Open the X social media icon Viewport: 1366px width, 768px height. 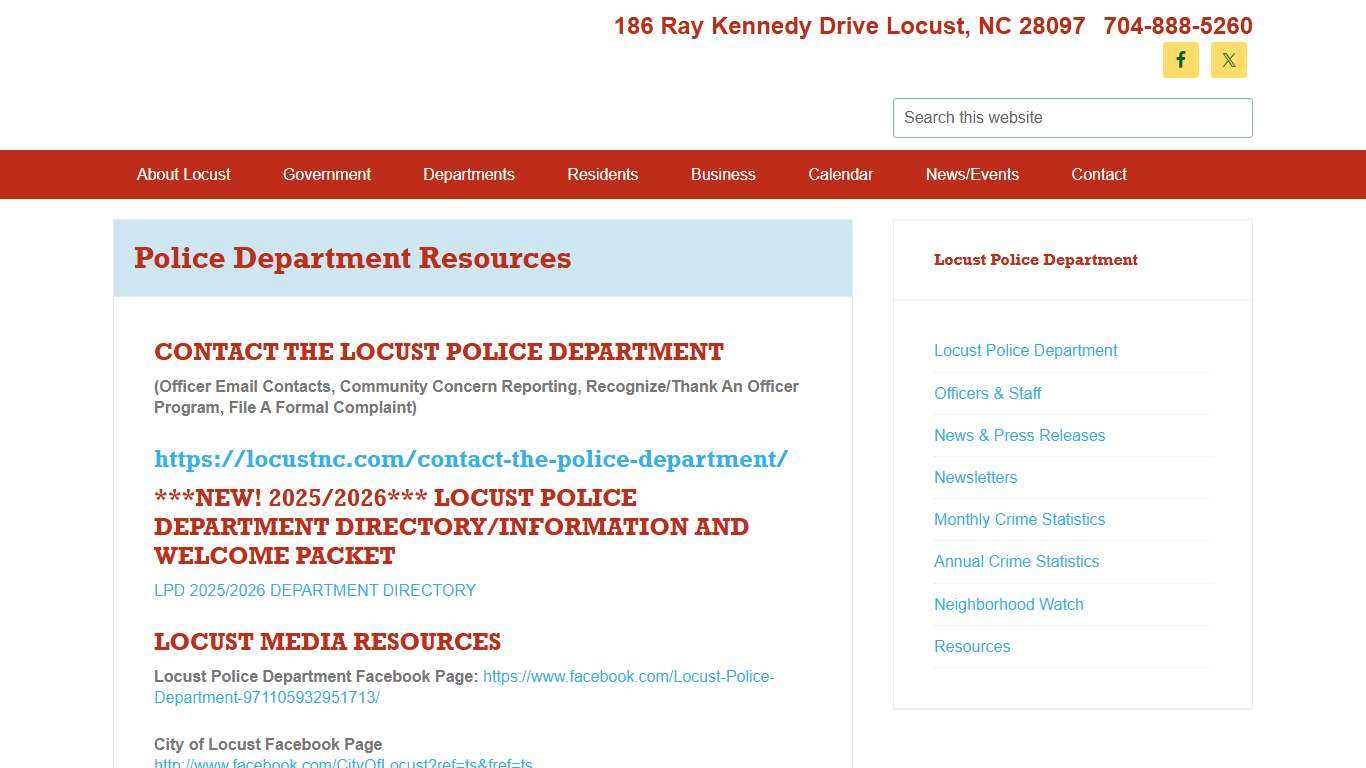pyautogui.click(x=1228, y=59)
